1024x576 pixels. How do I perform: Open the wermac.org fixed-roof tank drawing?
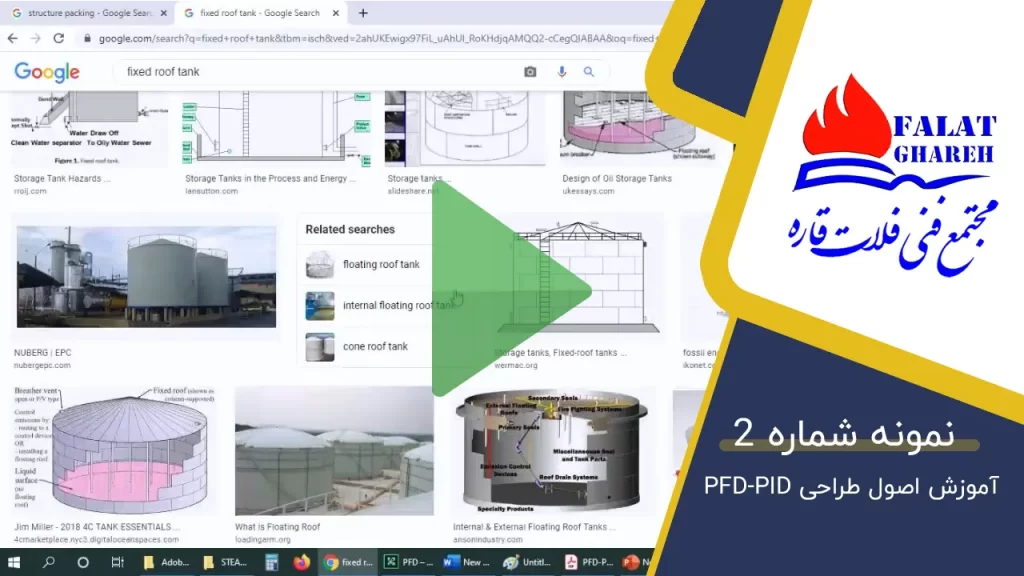pyautogui.click(x=579, y=278)
